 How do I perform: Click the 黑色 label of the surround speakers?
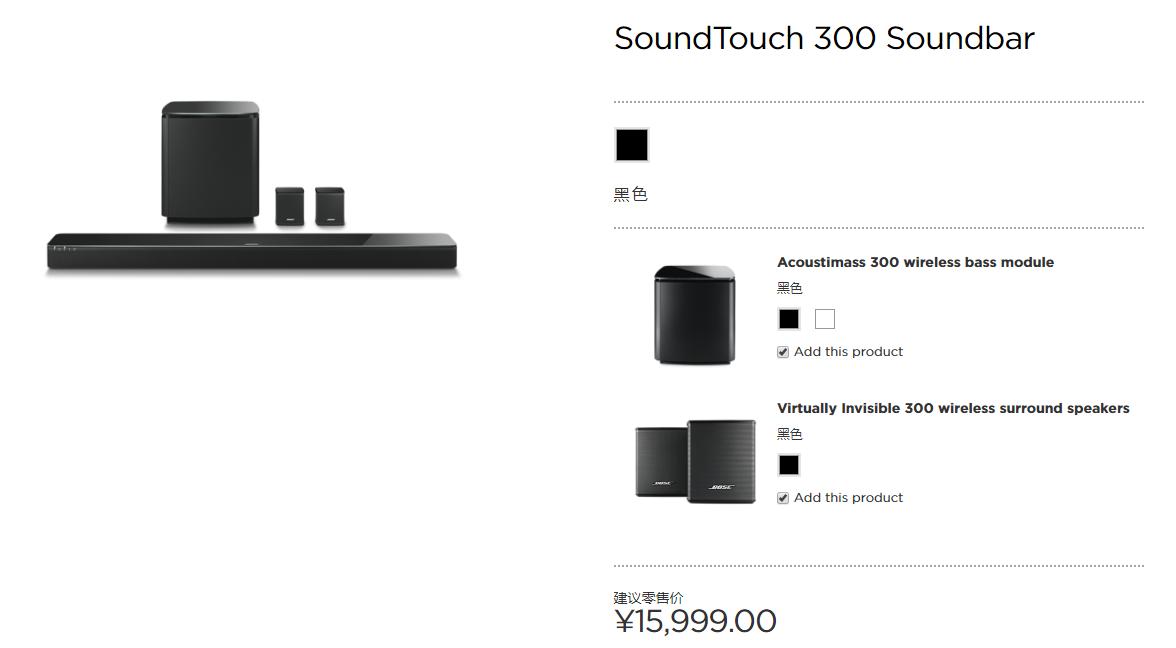tap(789, 434)
